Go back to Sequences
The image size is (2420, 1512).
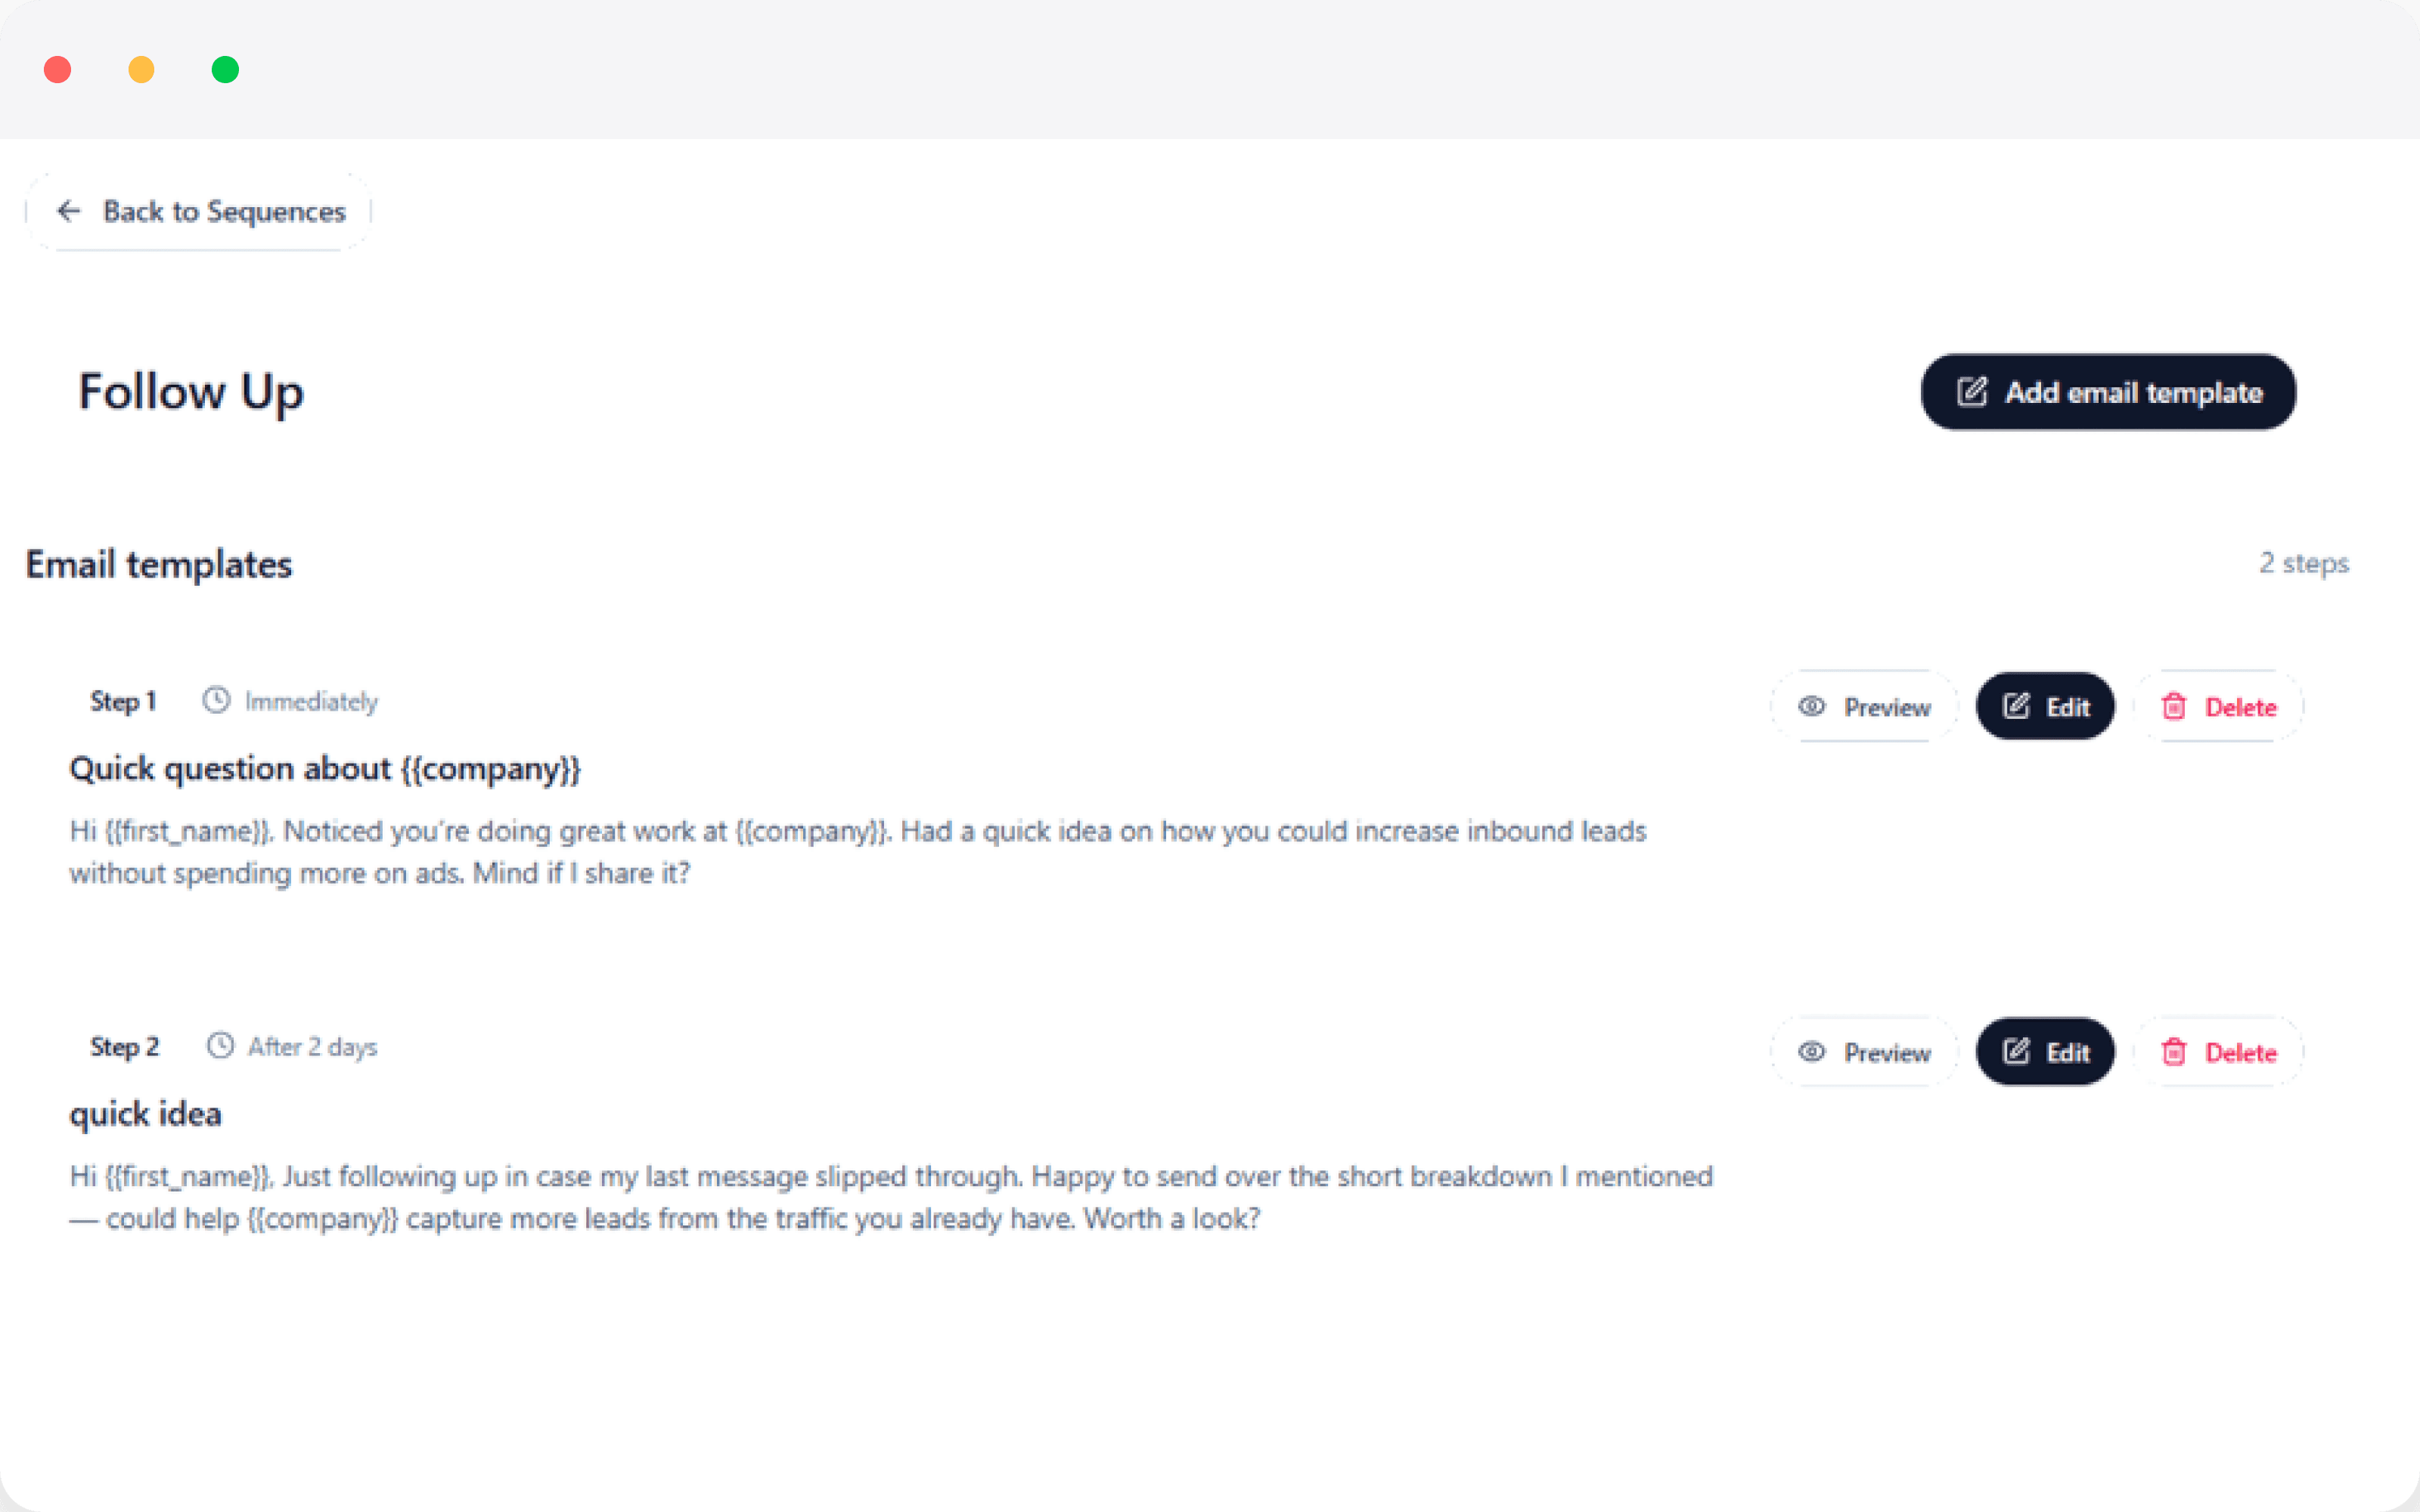pos(199,211)
